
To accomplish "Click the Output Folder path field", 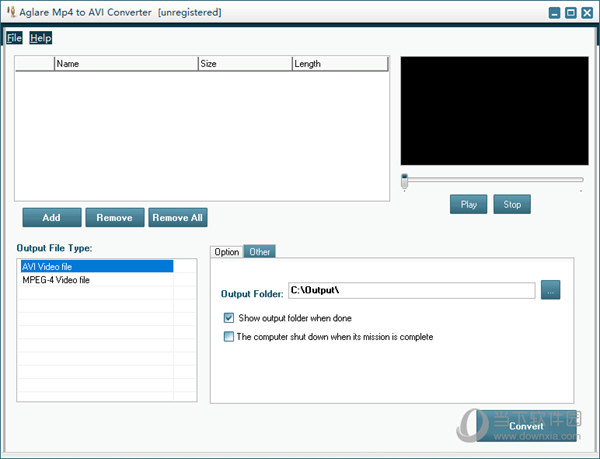I will coord(412,290).
